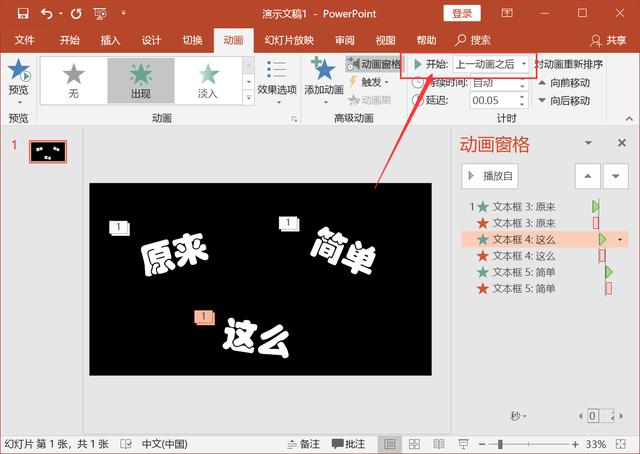The height and width of the screenshot is (454, 640).
Task: Select the 无 animation effect
Action: pyautogui.click(x=73, y=80)
